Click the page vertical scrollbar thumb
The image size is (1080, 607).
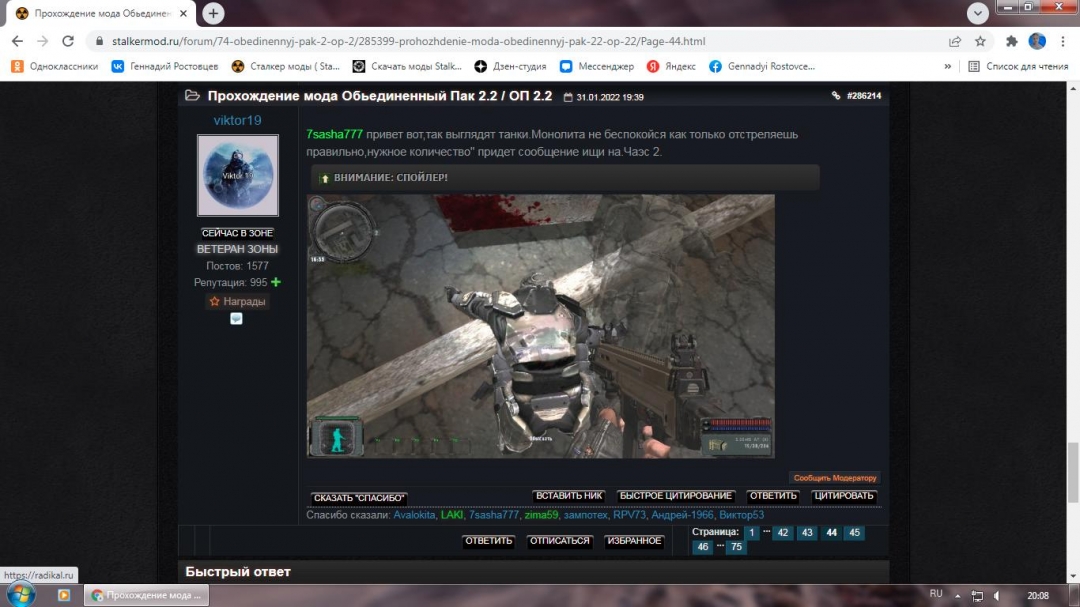(1073, 473)
